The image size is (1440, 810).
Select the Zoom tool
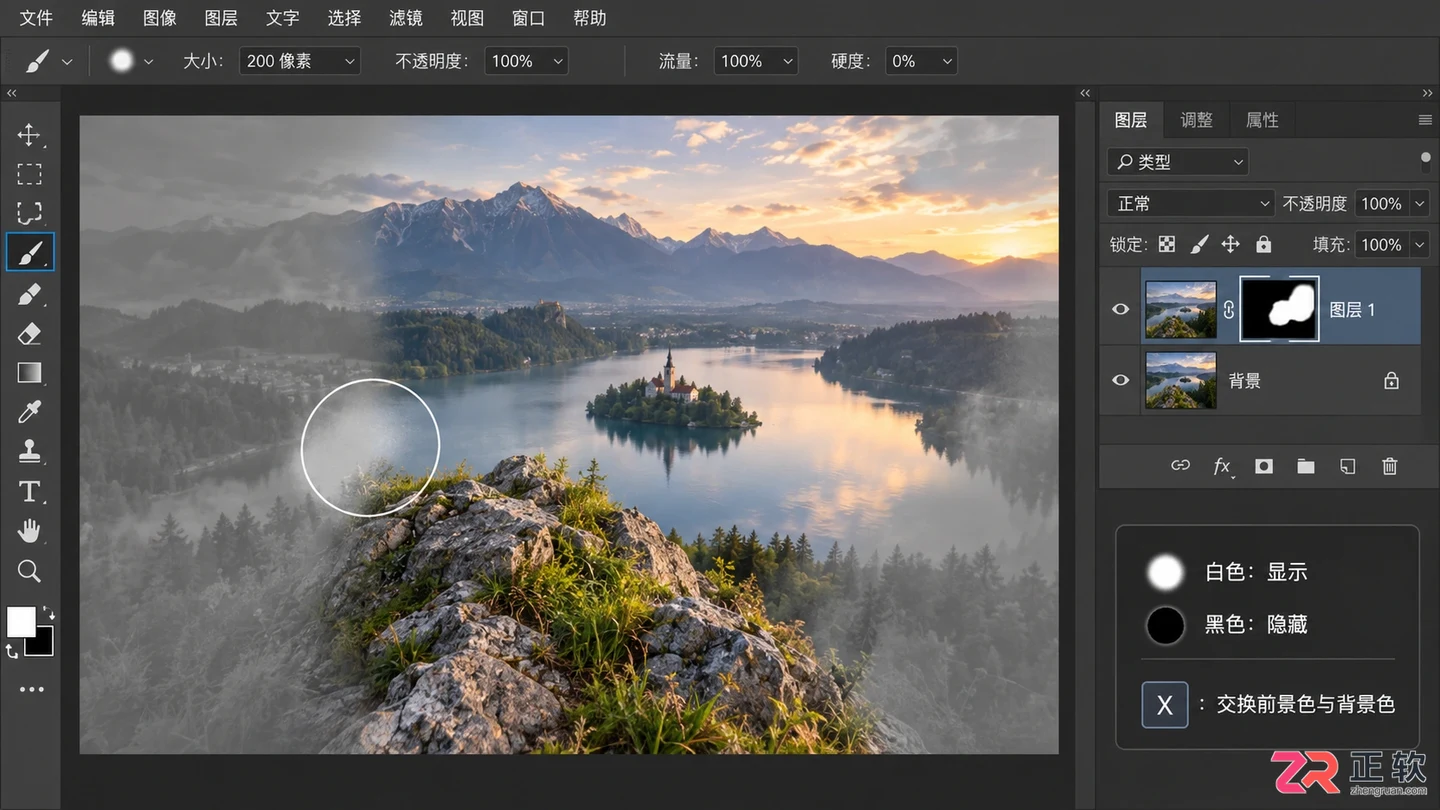point(29,571)
